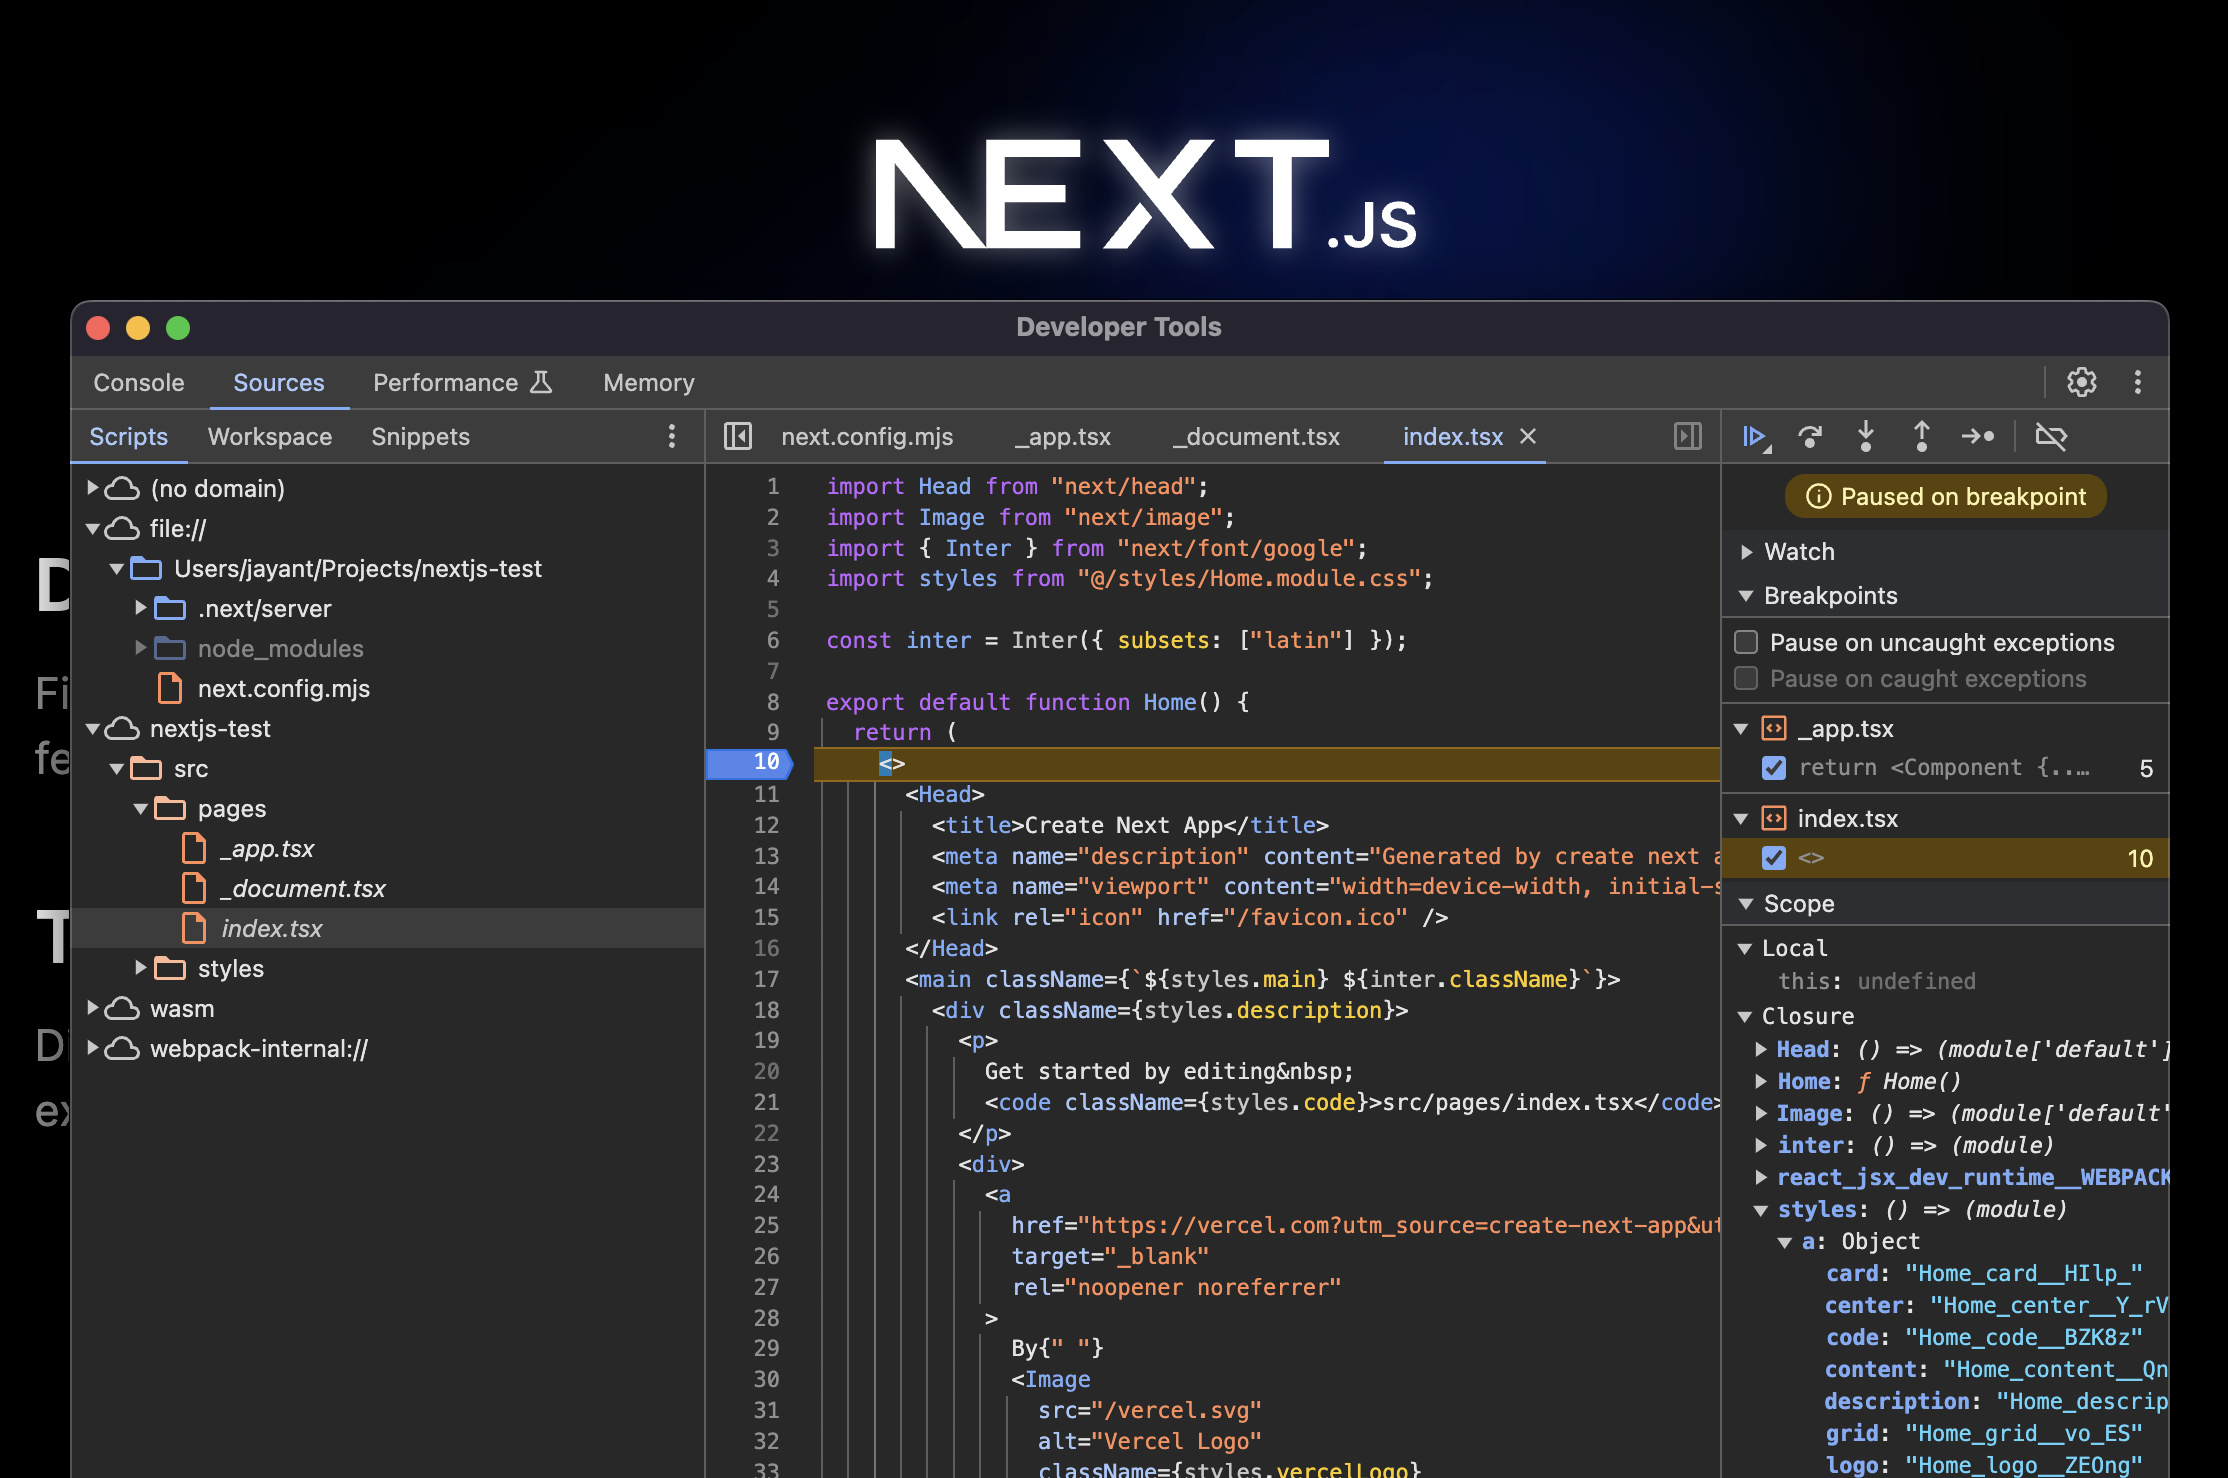Click Performance tab experimental flask icon
Image resolution: width=2228 pixels, height=1478 pixels.
(541, 382)
